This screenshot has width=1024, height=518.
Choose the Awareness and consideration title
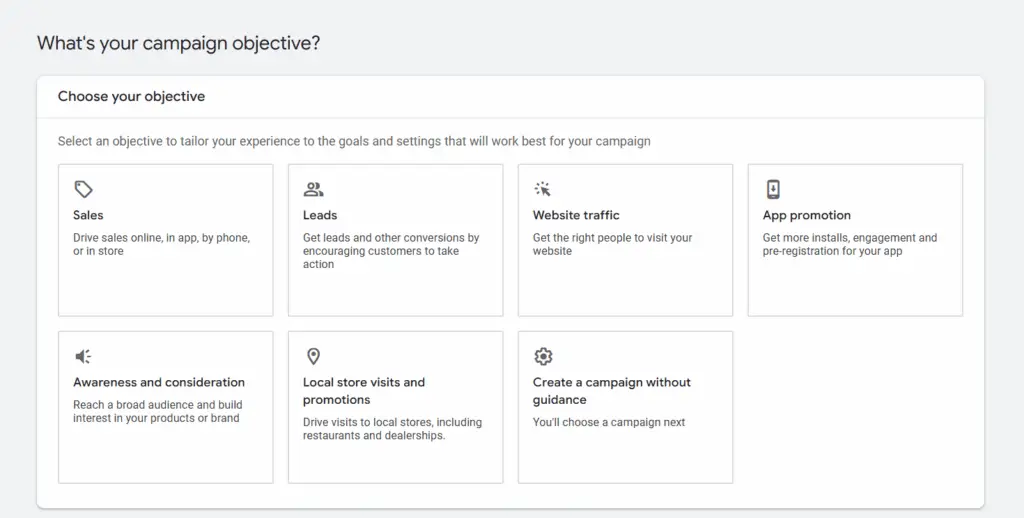tap(158, 382)
